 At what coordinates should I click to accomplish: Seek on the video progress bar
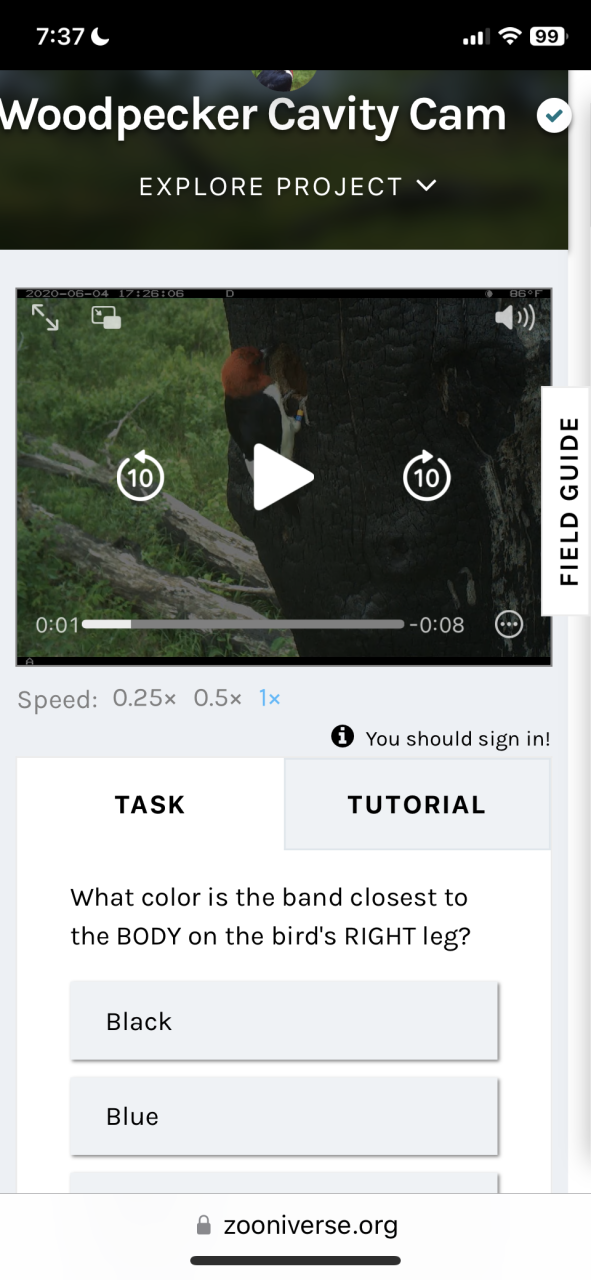[243, 625]
